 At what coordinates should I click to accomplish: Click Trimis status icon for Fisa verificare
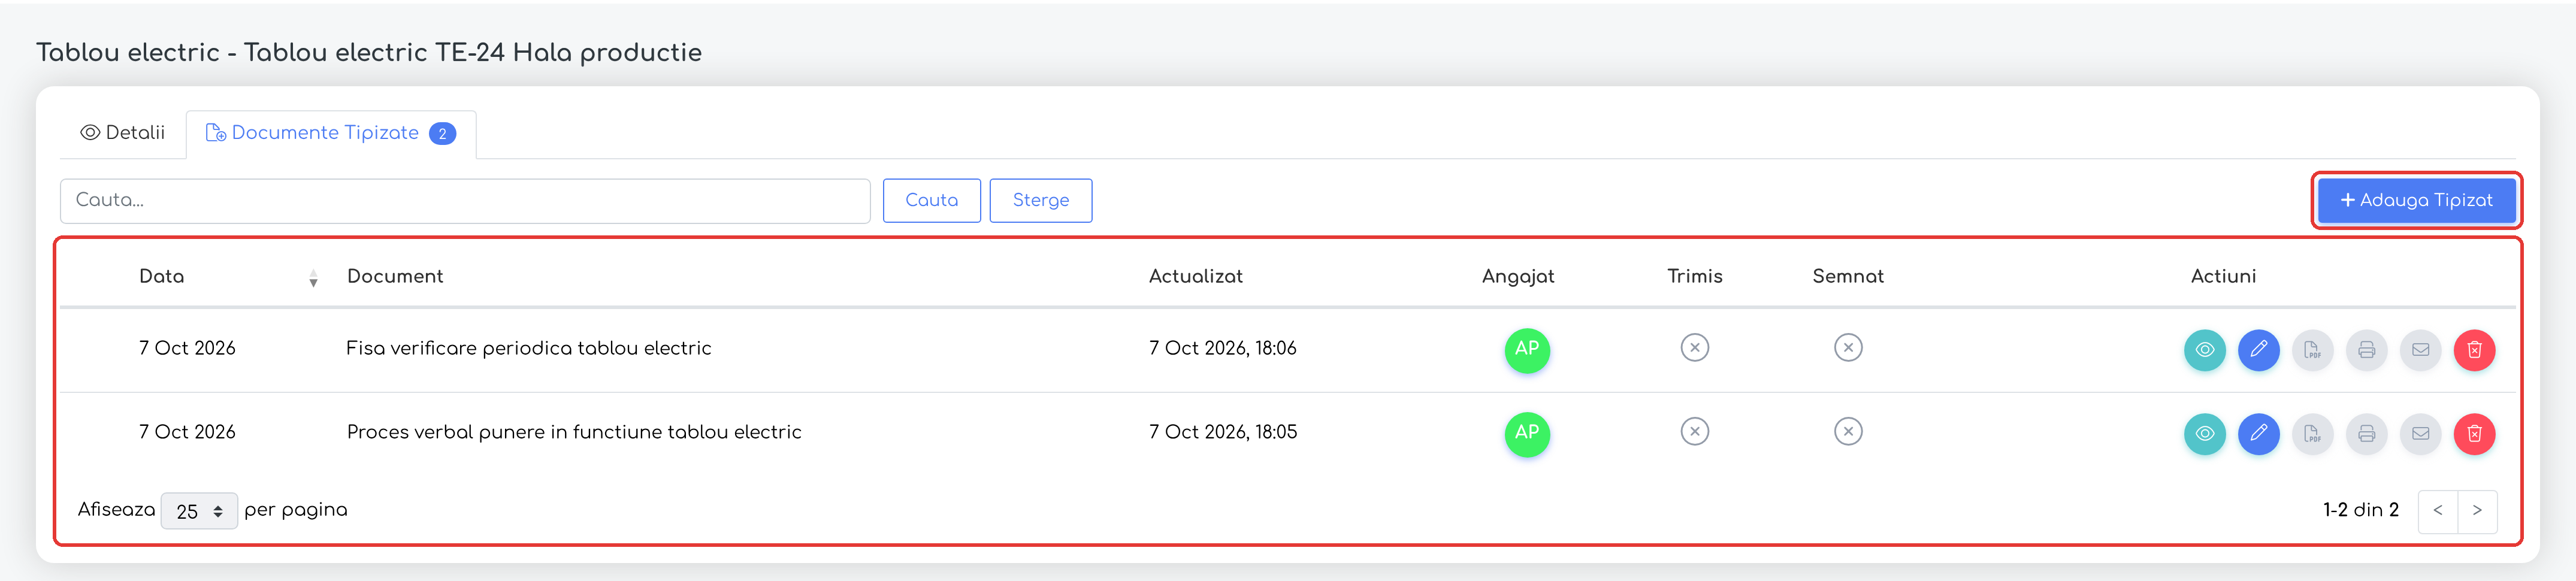pos(1694,348)
